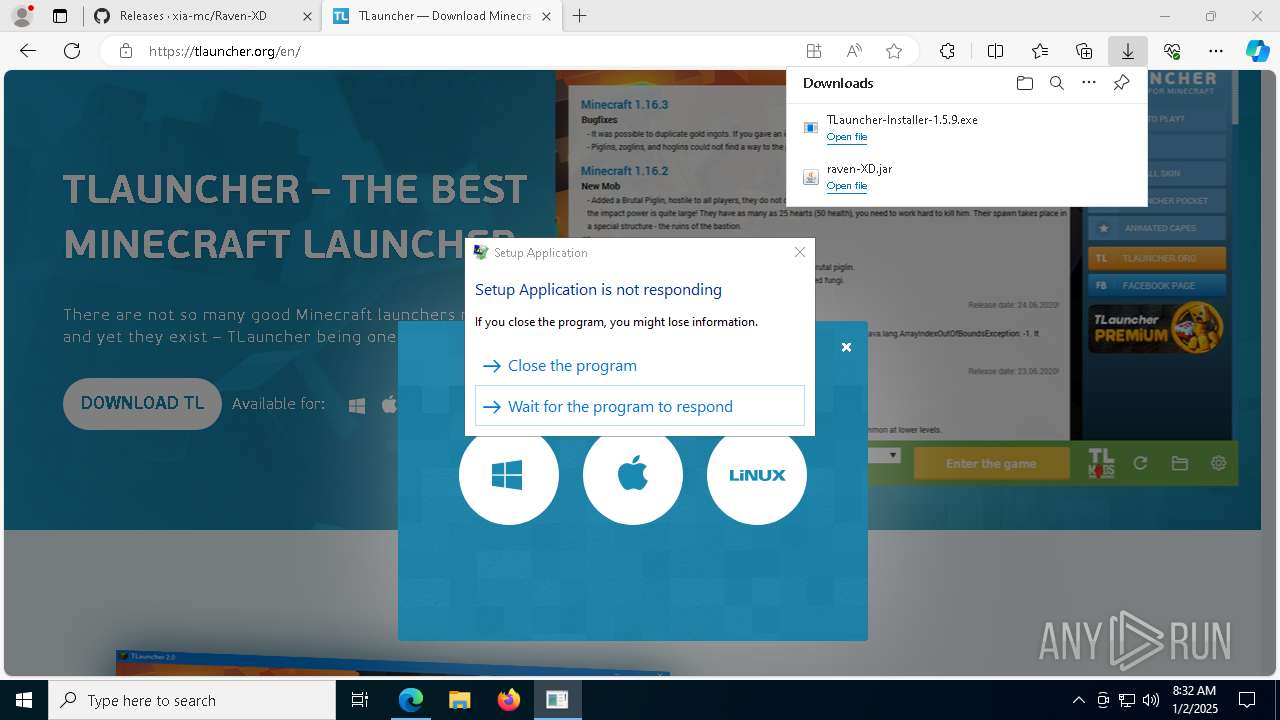The image size is (1280, 720).
Task: Close the Setup Application dialog
Action: click(800, 252)
